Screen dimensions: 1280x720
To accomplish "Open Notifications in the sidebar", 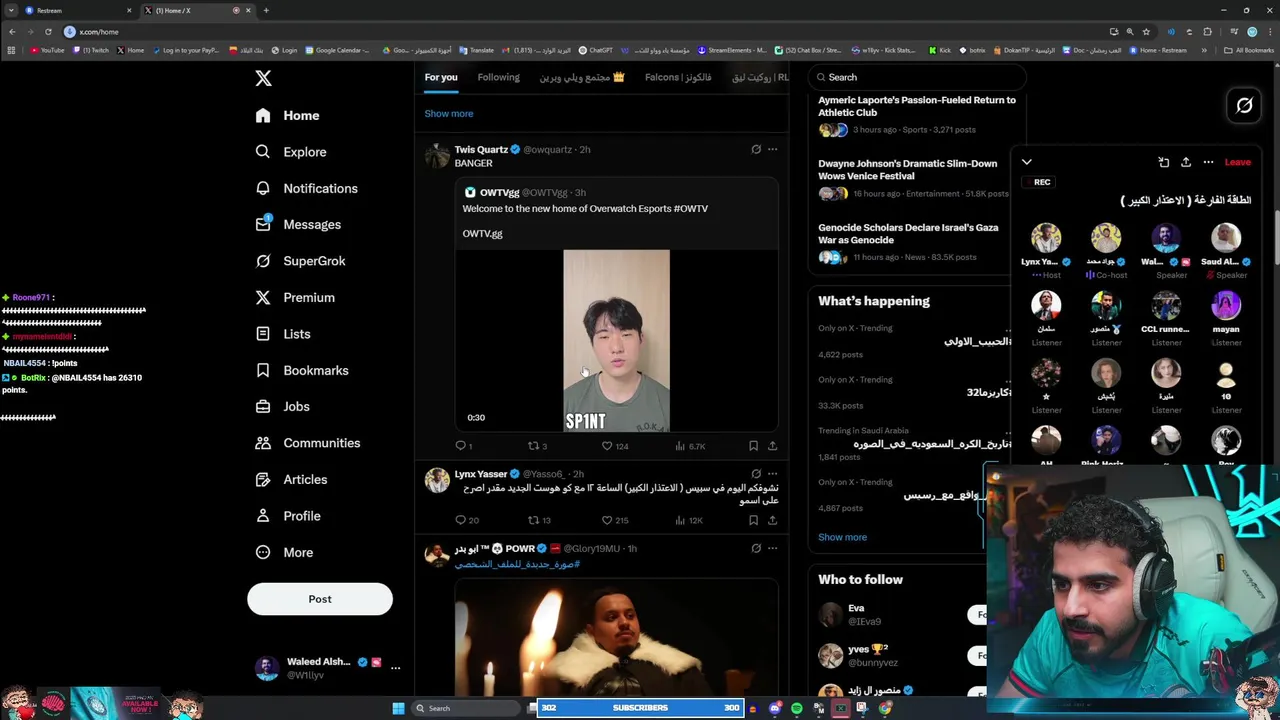I will (306, 188).
